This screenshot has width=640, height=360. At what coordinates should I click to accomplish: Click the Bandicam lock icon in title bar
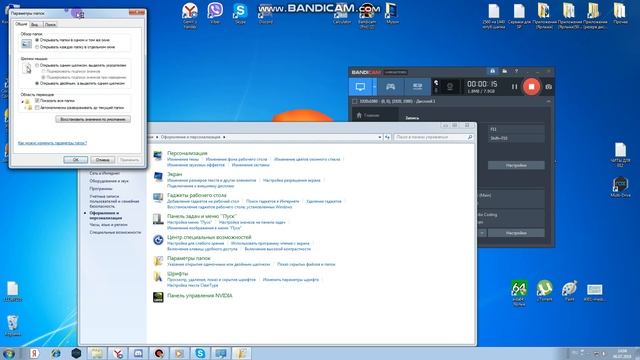point(492,71)
